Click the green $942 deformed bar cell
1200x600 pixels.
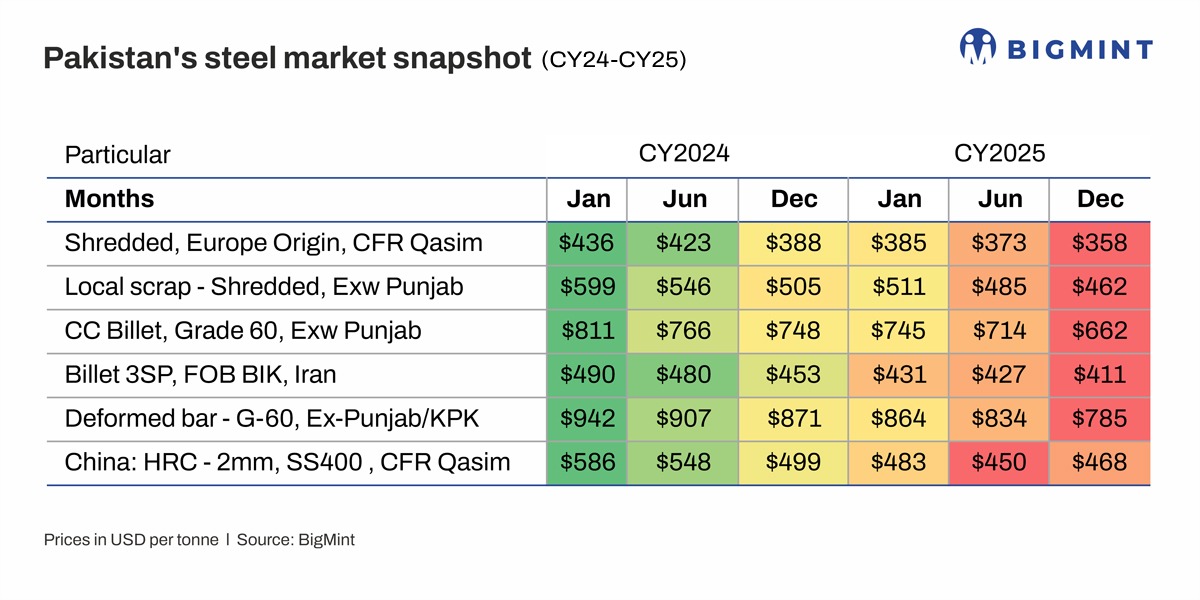pyautogui.click(x=587, y=418)
